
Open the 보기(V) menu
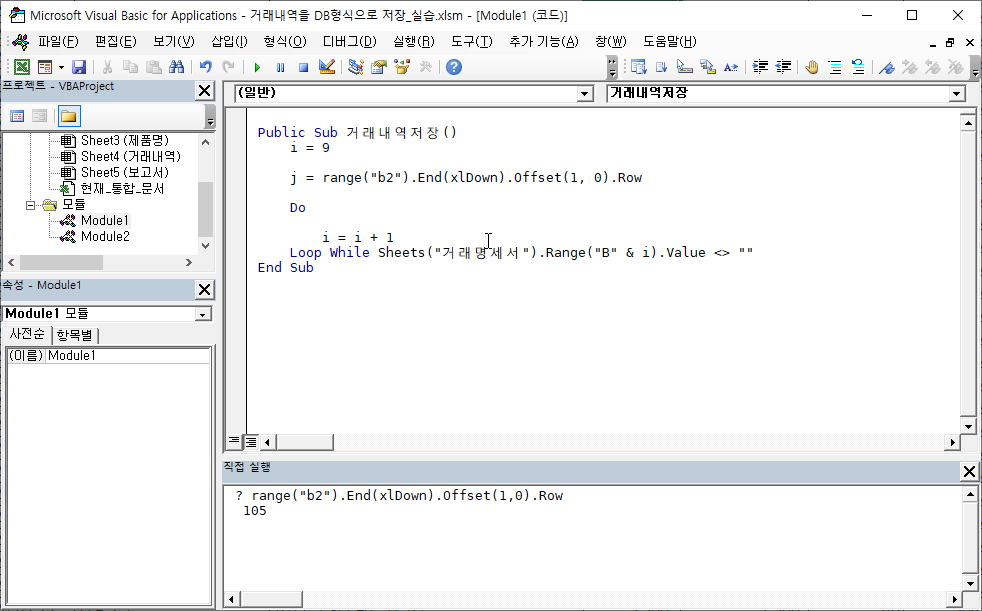pyautogui.click(x=173, y=41)
